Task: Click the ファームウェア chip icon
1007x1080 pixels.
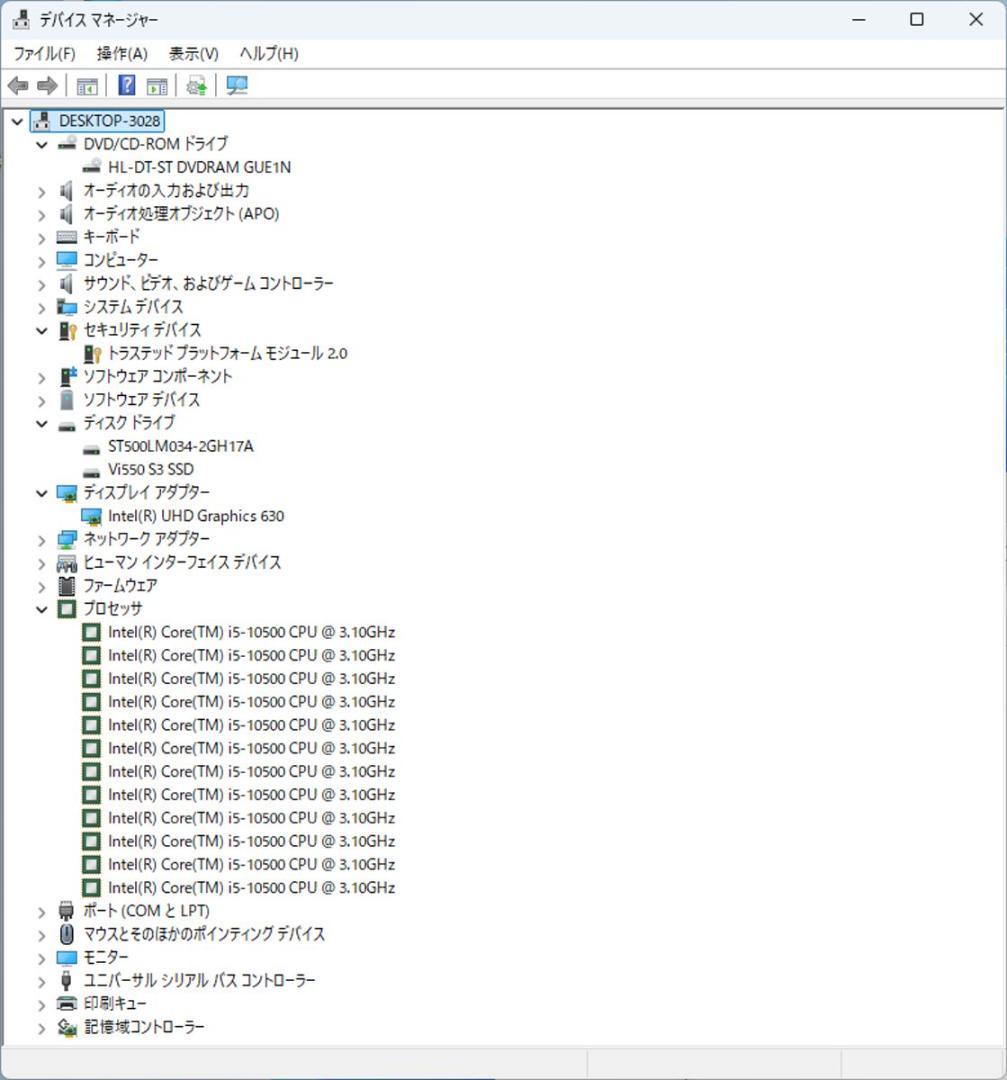Action: pos(67,585)
